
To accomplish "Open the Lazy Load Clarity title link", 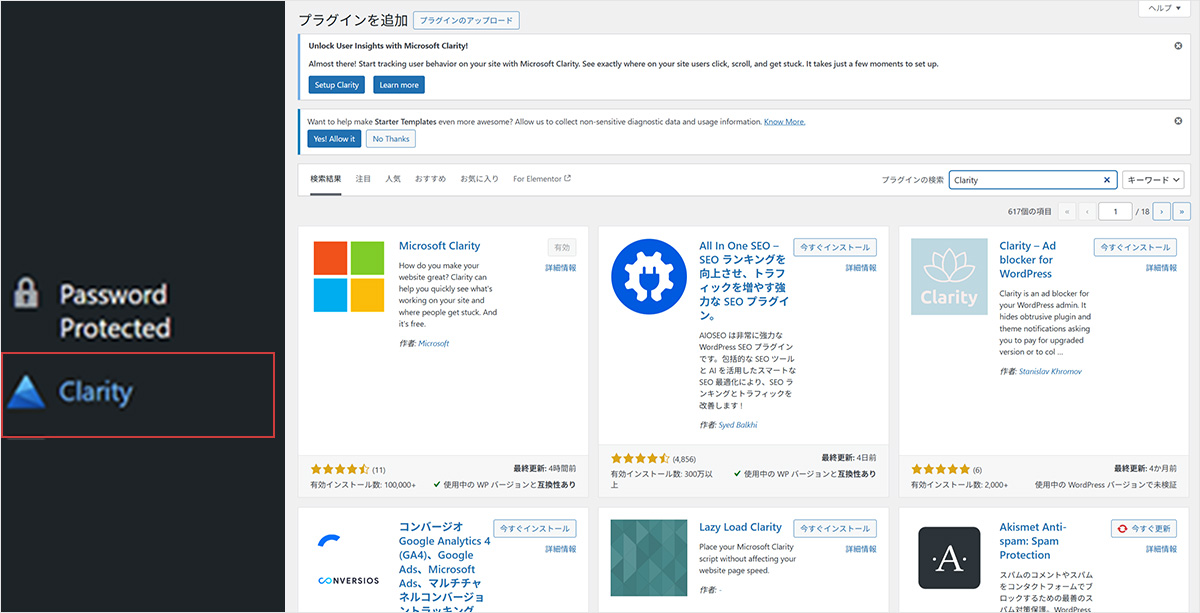I will pos(741,527).
